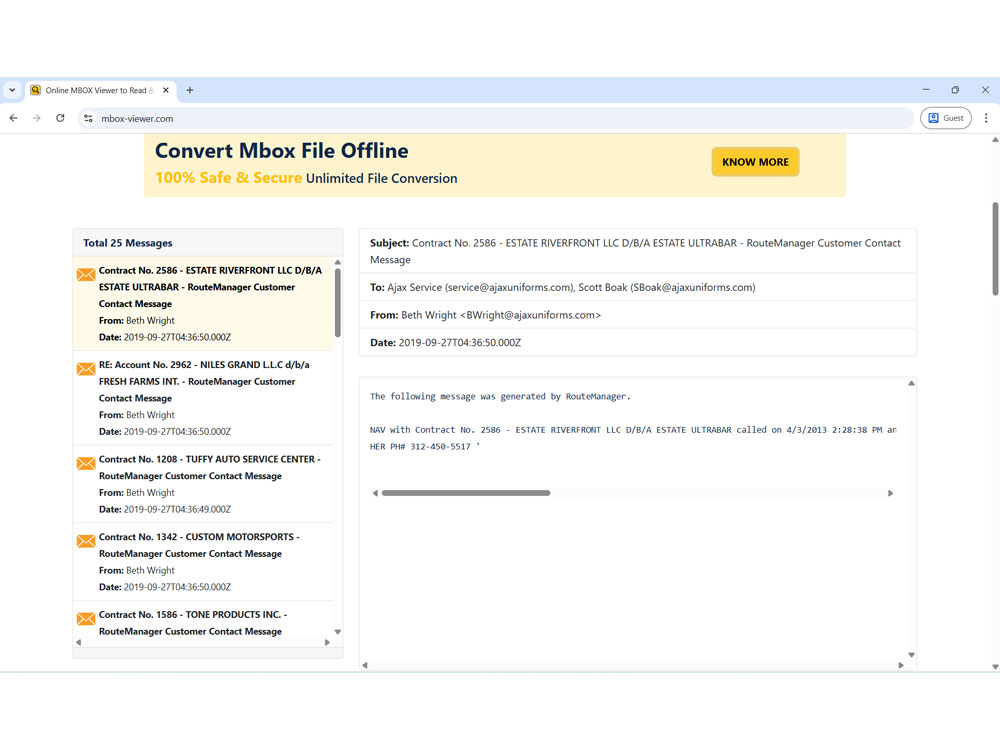Select the envelope icon for Contract 1208 TUFFY AUTO

click(85, 462)
